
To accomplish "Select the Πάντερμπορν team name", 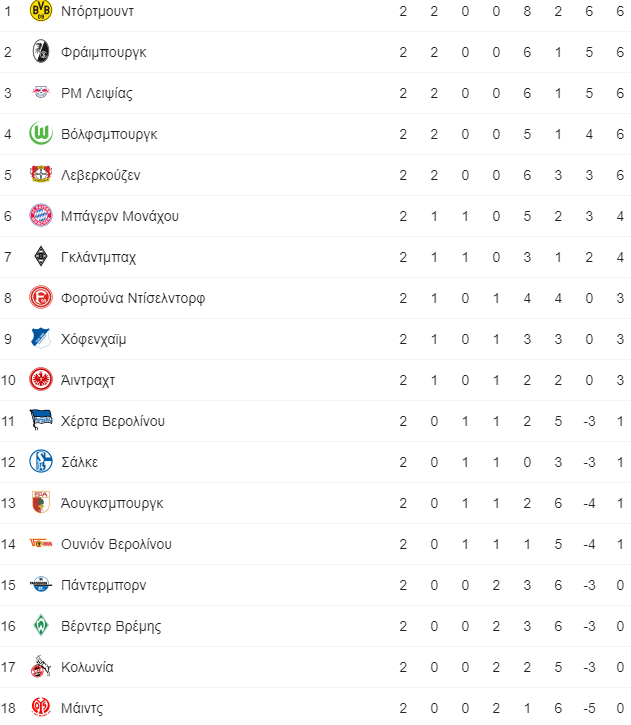I will point(104,585).
